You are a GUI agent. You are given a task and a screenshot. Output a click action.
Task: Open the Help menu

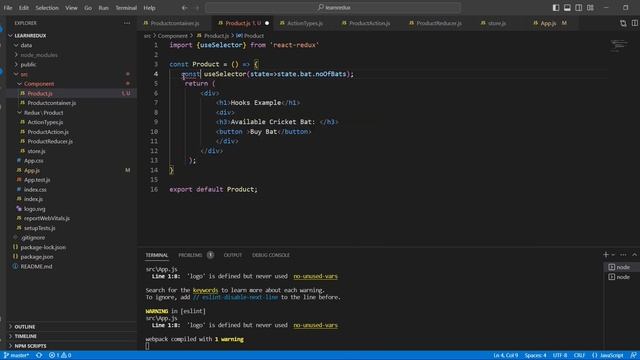pyautogui.click(x=149, y=7)
